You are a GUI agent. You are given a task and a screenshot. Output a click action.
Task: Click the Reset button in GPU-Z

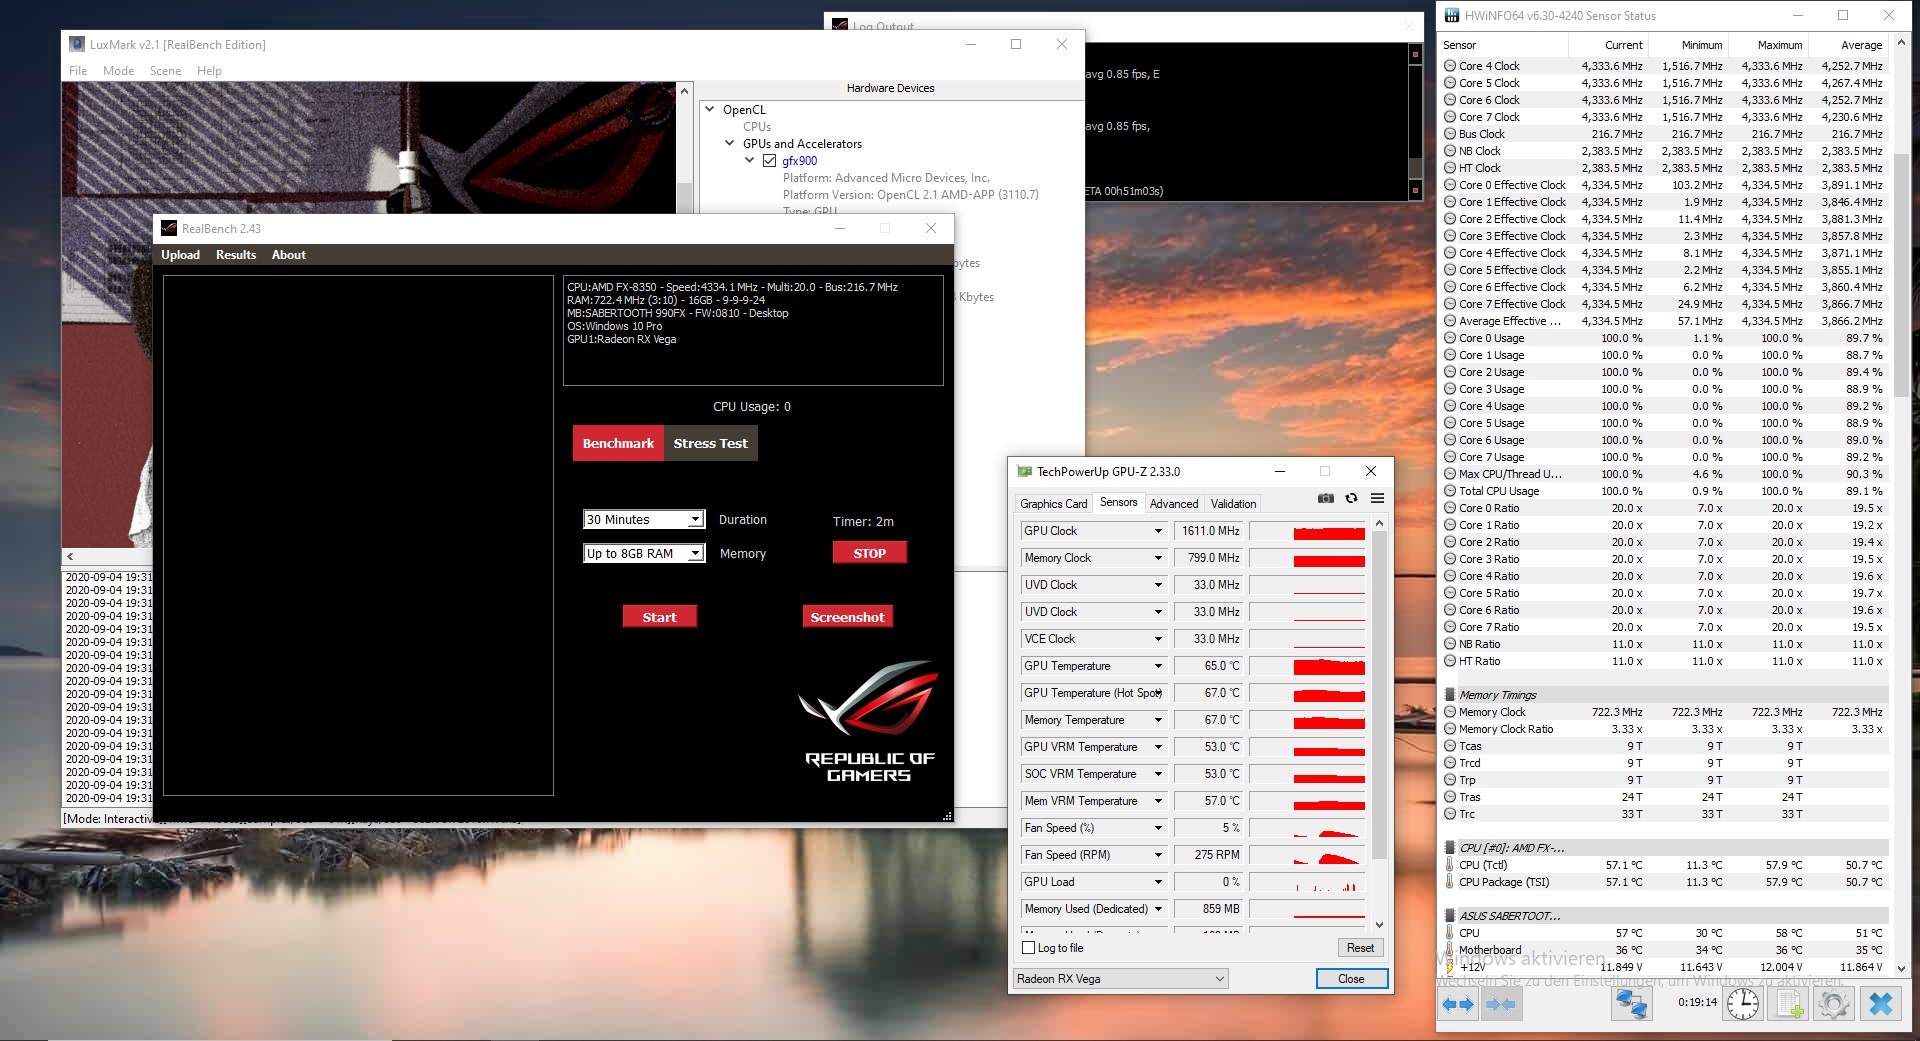(1360, 948)
